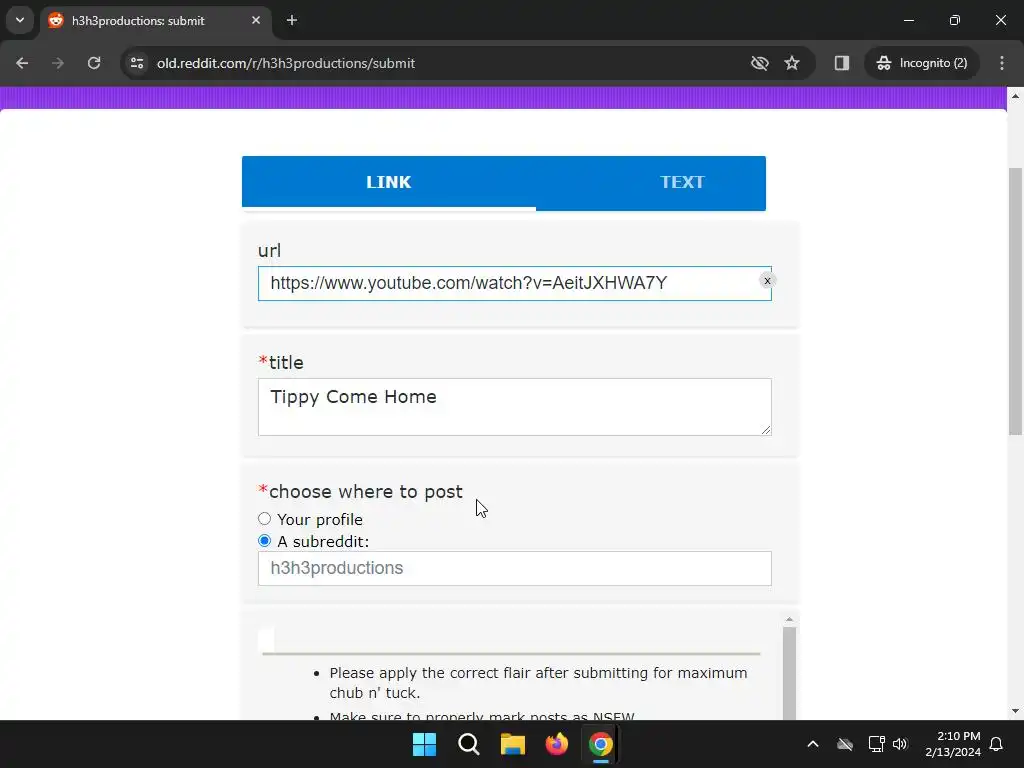Launch Firefox from the taskbar
This screenshot has width=1024, height=768.
coord(557,744)
